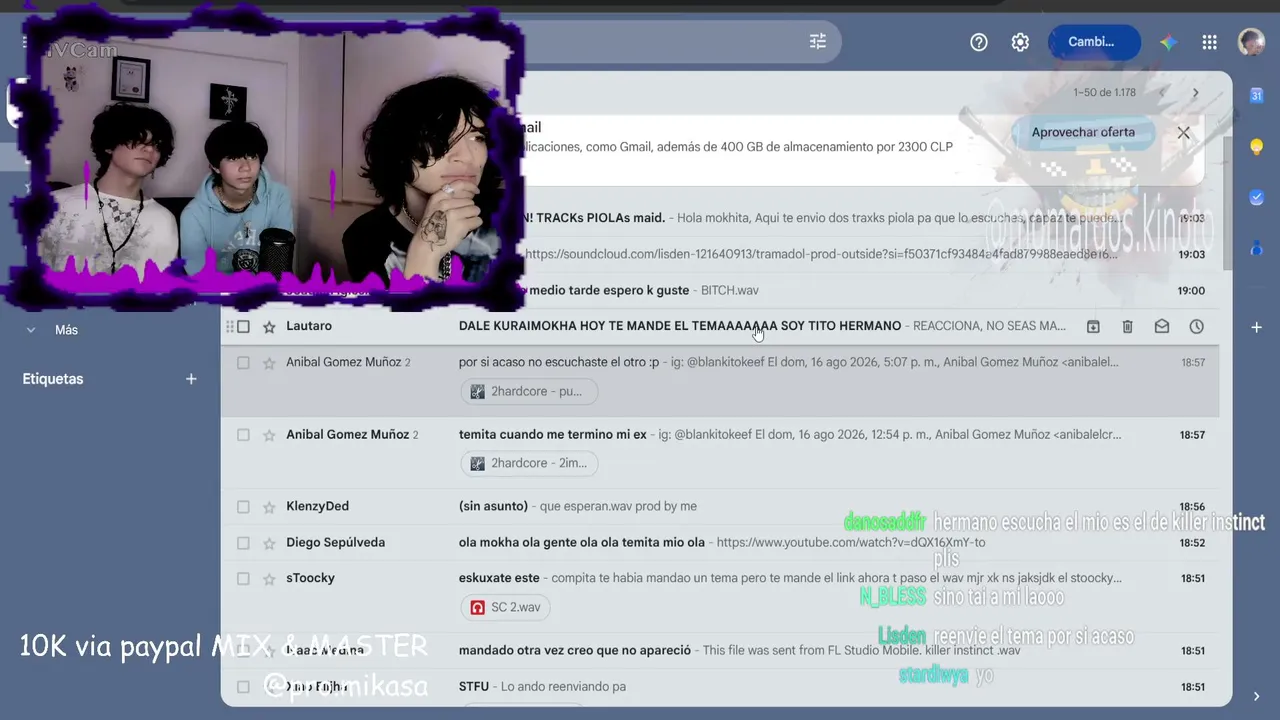The height and width of the screenshot is (720, 1280).
Task: Open the Google account avatar
Action: (1251, 42)
